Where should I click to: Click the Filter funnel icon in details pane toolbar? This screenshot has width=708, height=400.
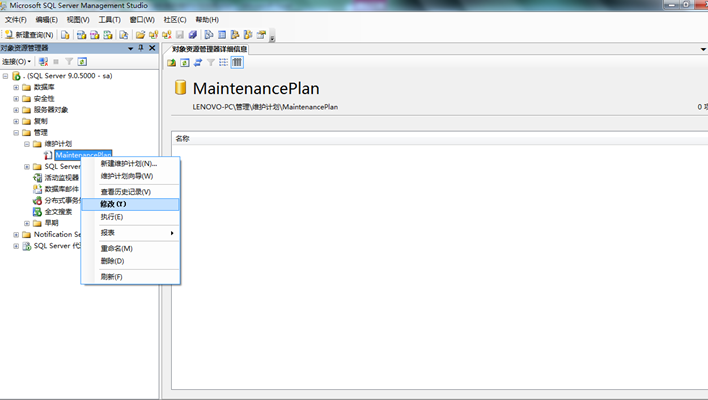211,63
